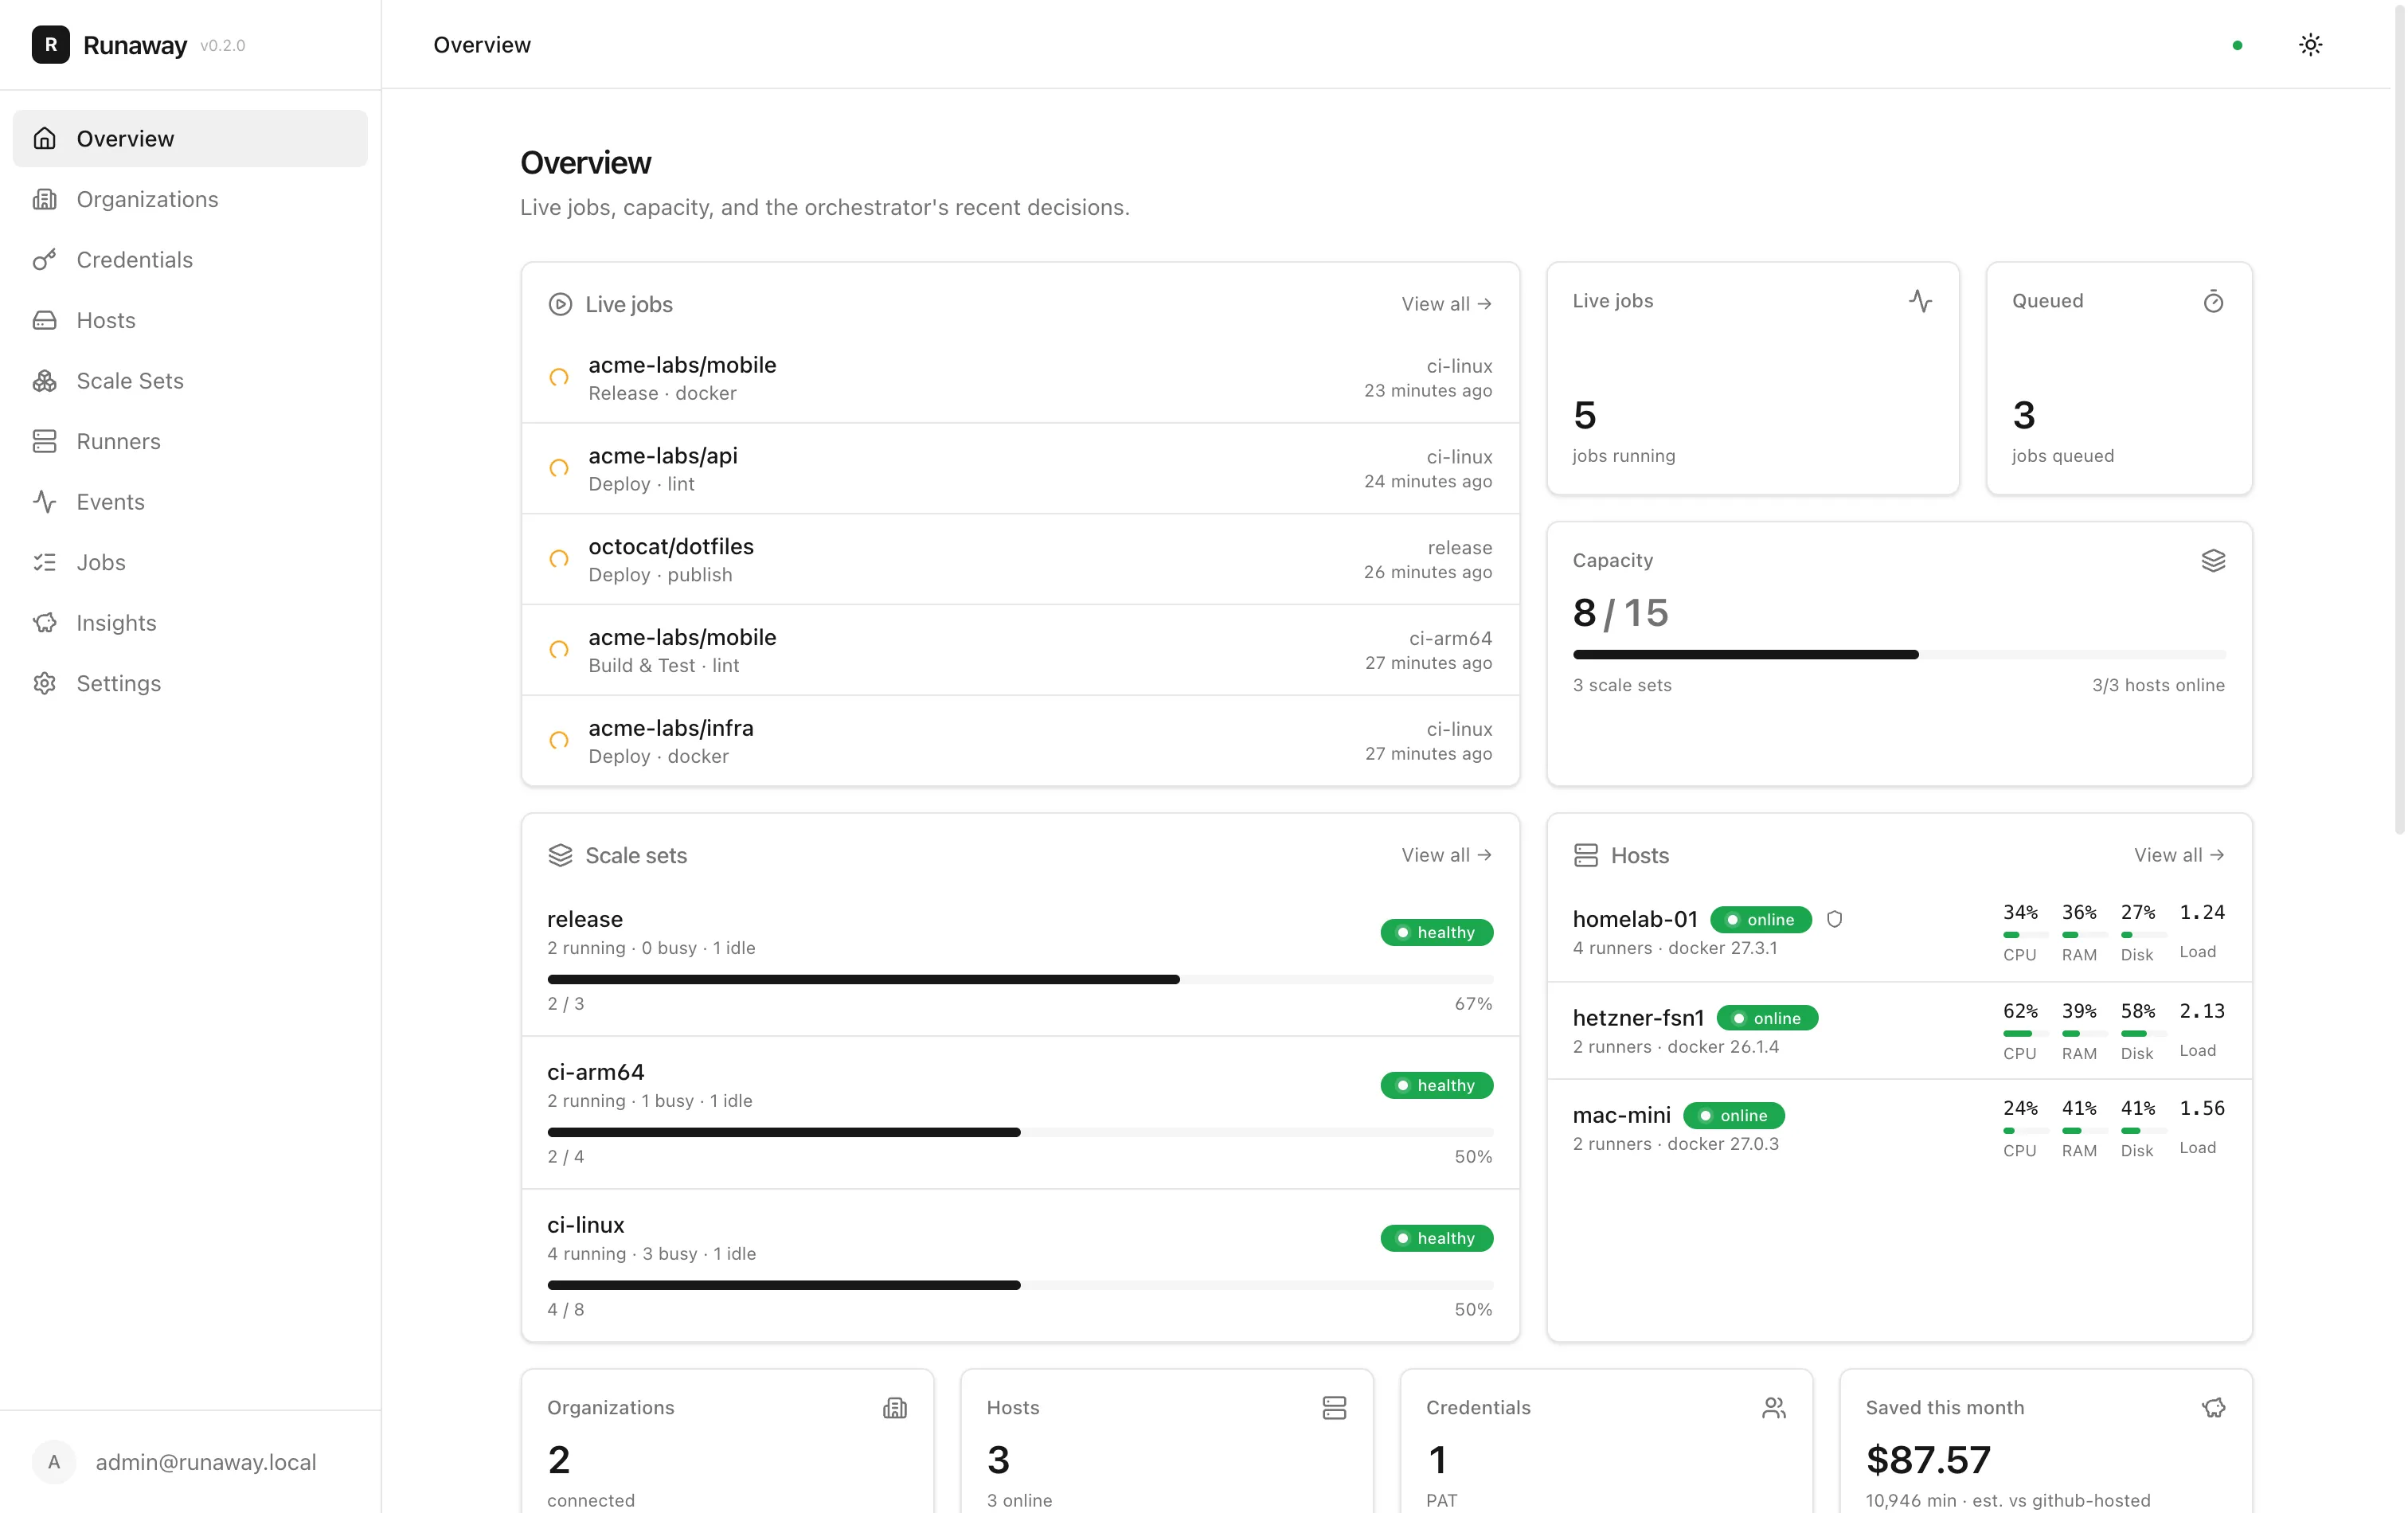
Task: Go to Credentials page in sidebar
Action: pyautogui.click(x=190, y=260)
